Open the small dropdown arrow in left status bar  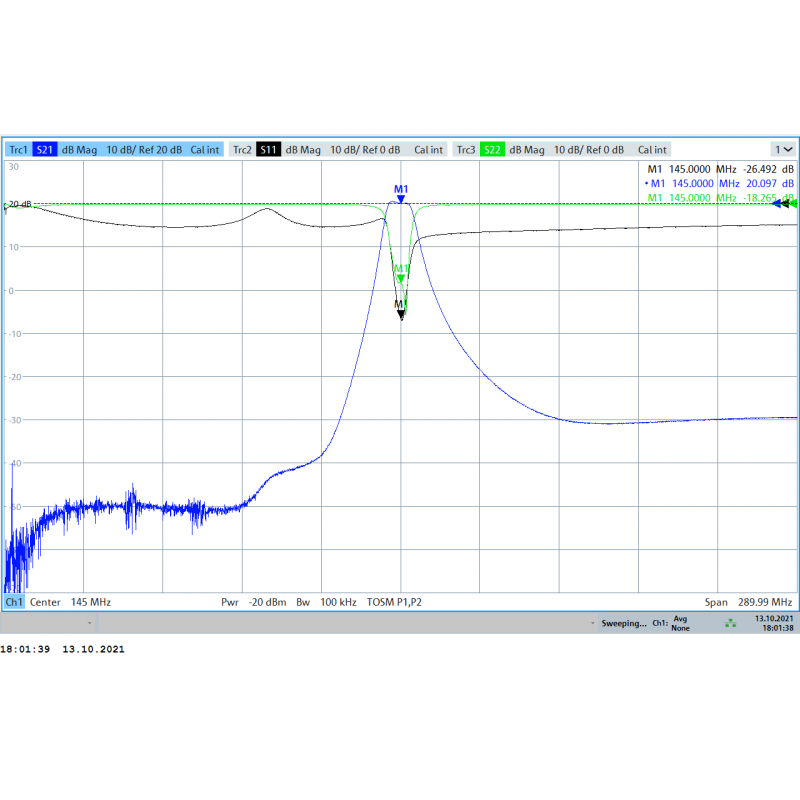click(x=89, y=623)
